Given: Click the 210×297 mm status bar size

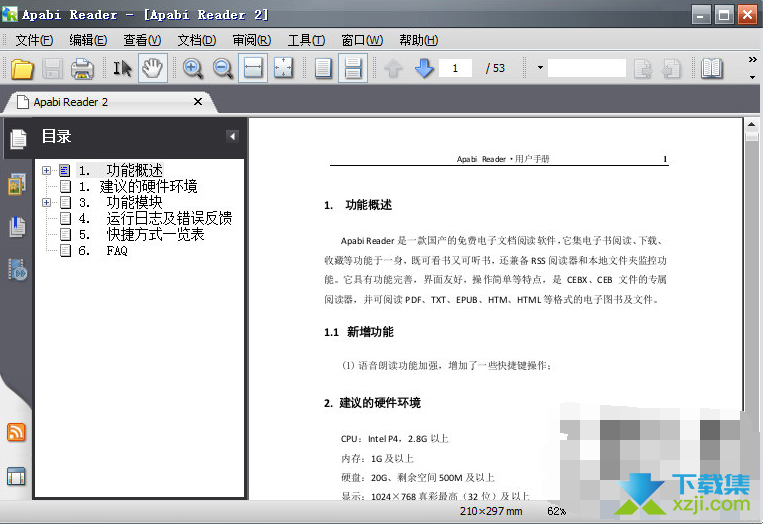Looking at the screenshot, I should click(x=491, y=511).
